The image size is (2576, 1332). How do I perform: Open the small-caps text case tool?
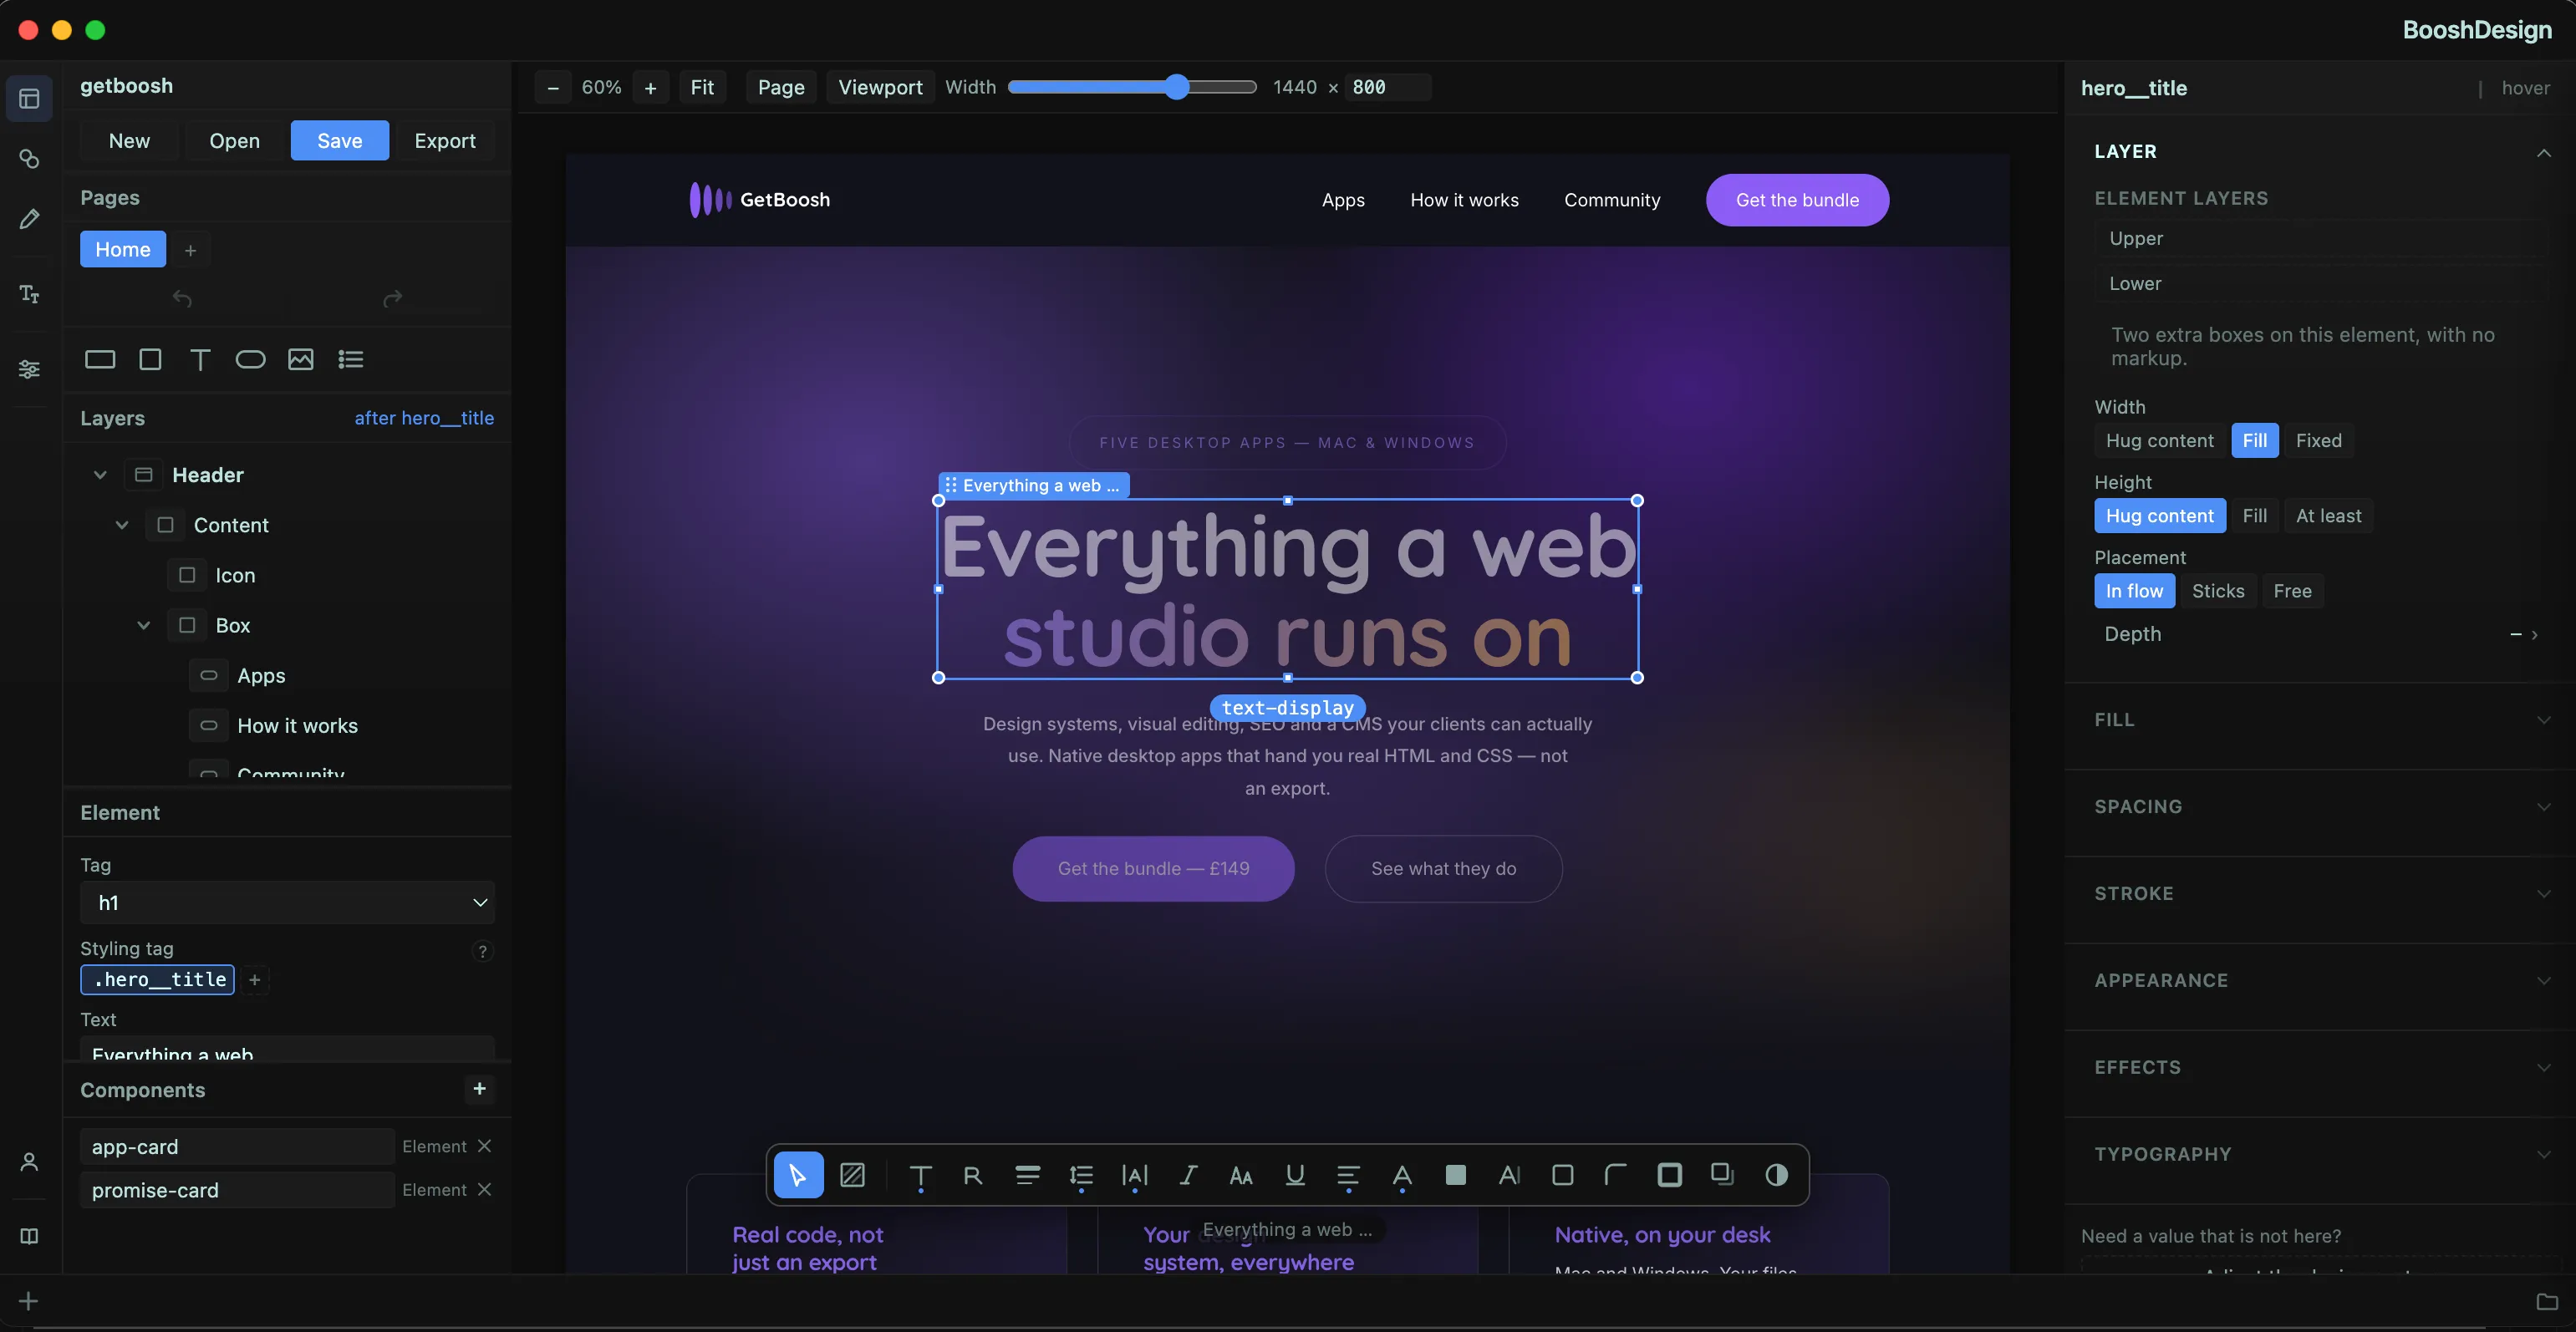point(1241,1175)
